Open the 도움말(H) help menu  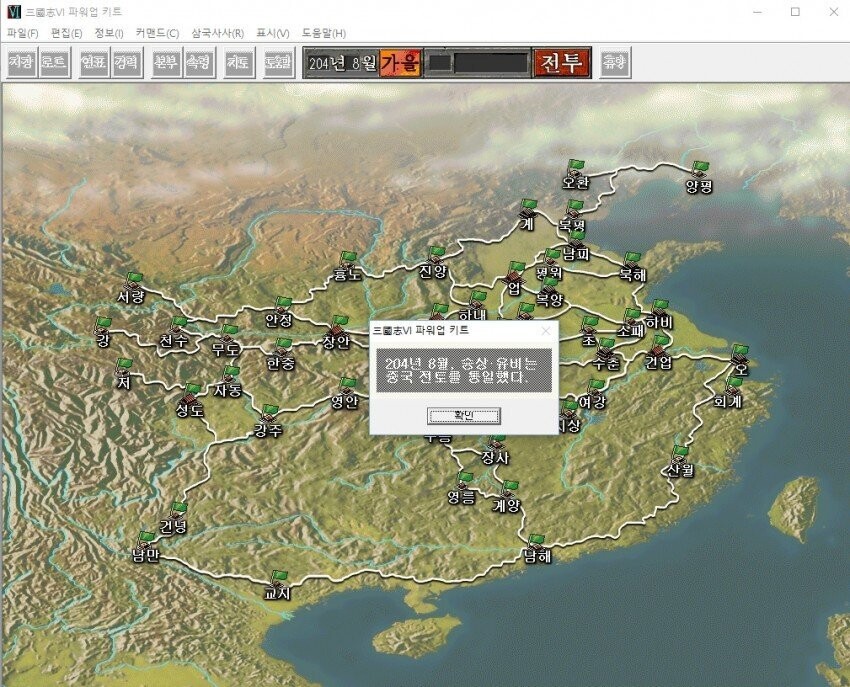coord(324,33)
